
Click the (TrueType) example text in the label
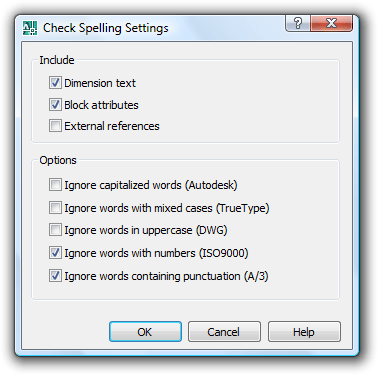tap(243, 208)
